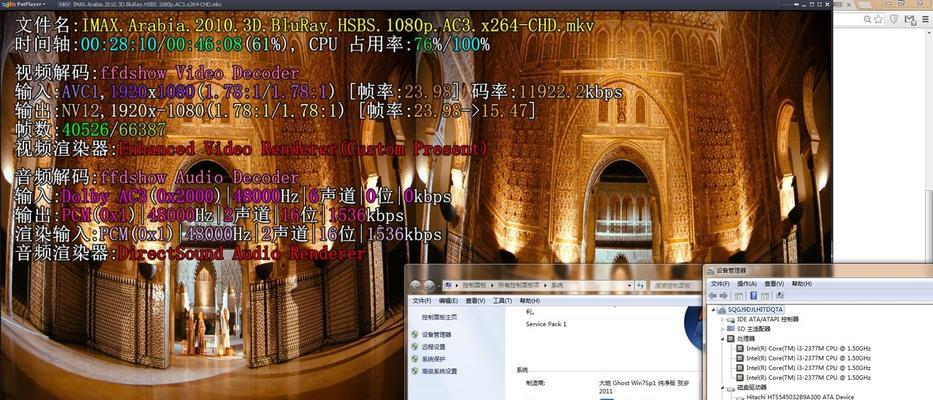
Task: Open the shield extension icon in browser
Action: tap(894, 20)
